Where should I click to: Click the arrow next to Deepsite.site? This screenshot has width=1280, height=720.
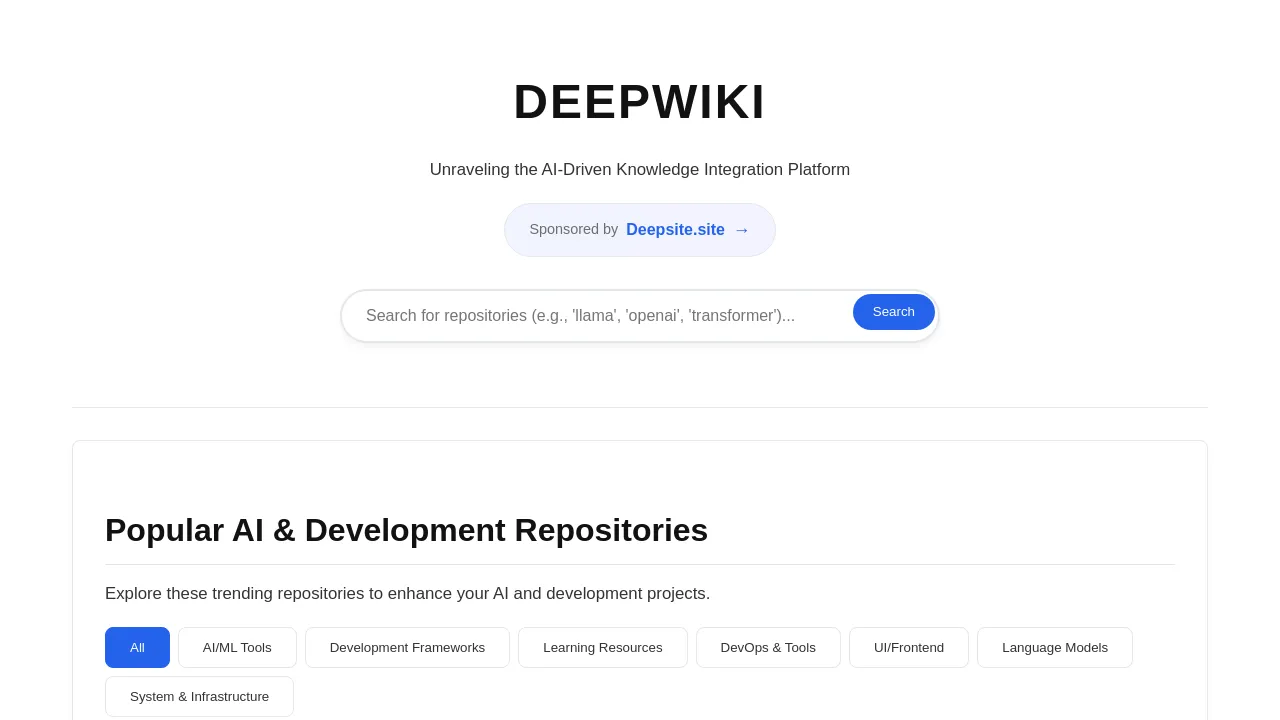tap(742, 231)
